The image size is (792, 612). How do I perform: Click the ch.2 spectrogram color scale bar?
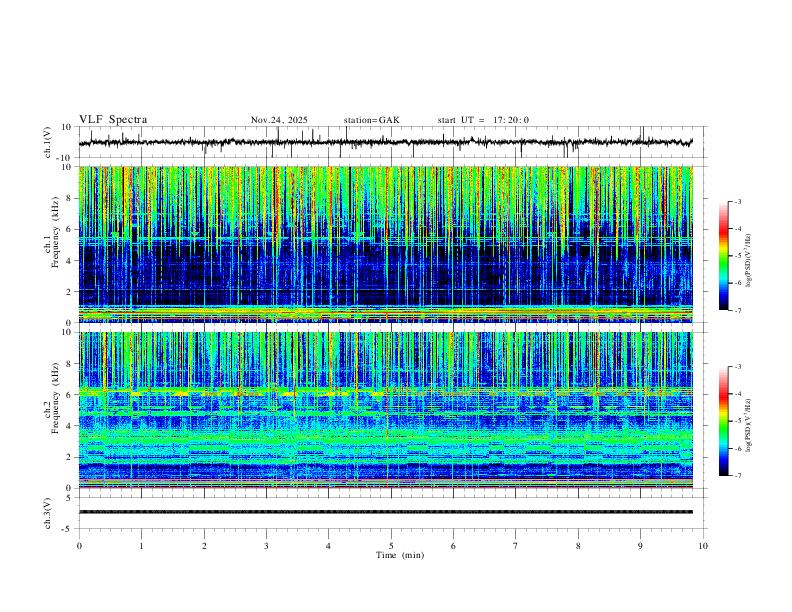(x=723, y=421)
